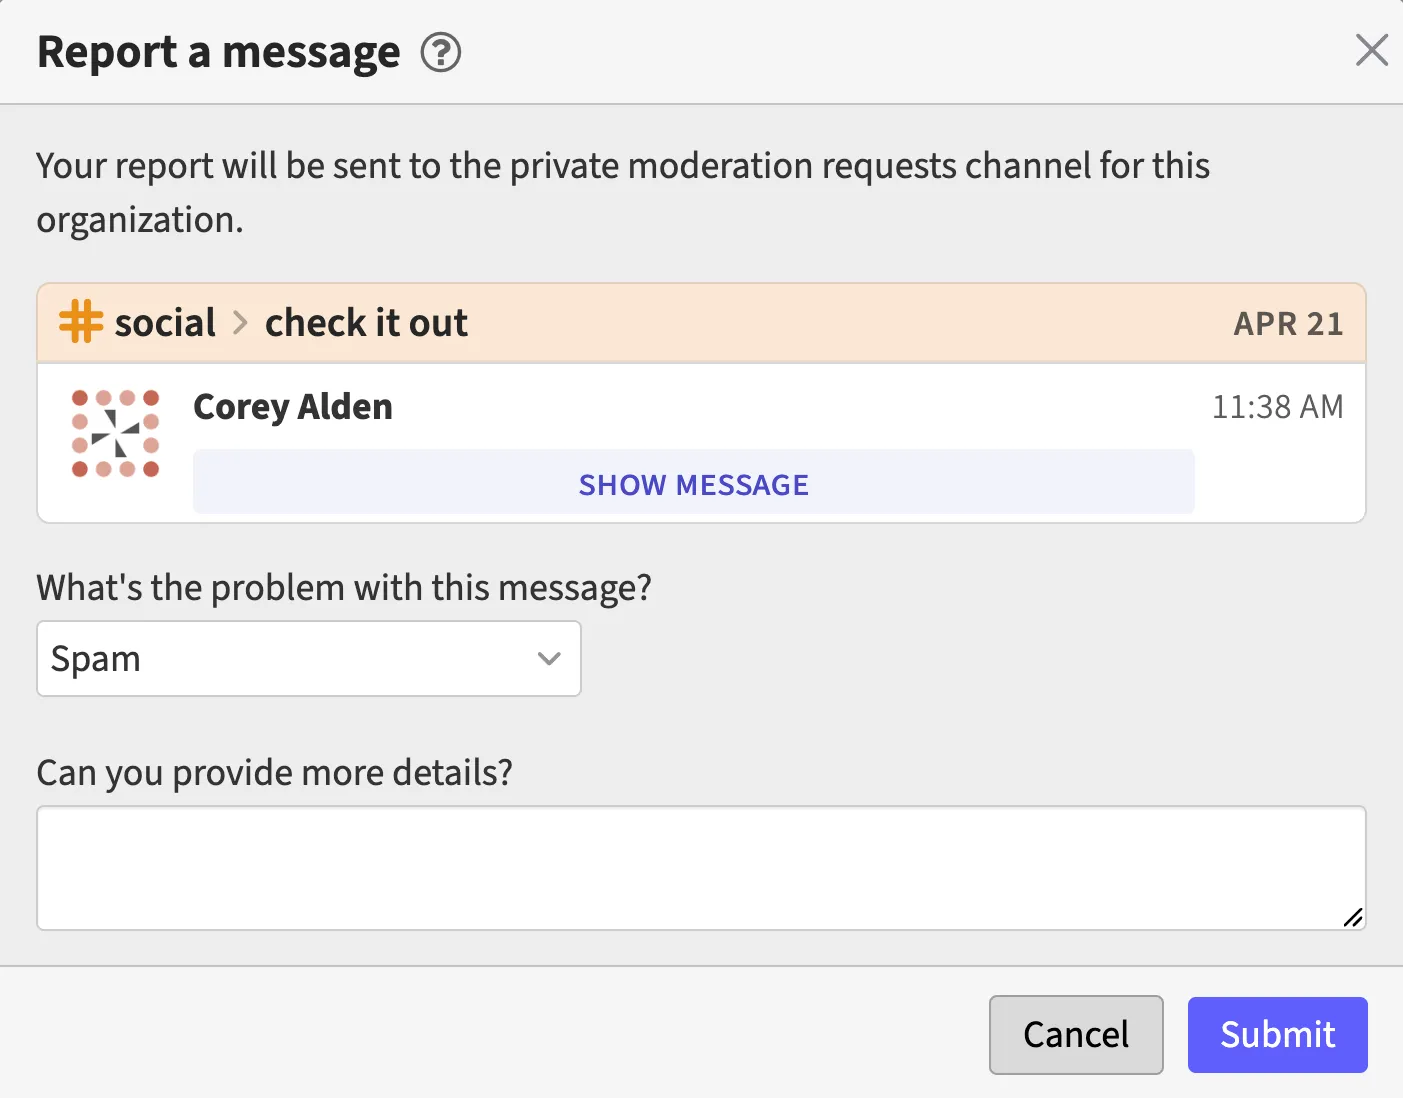Click the "Report a message" dialog title
The width and height of the screenshot is (1403, 1098).
pos(218,52)
